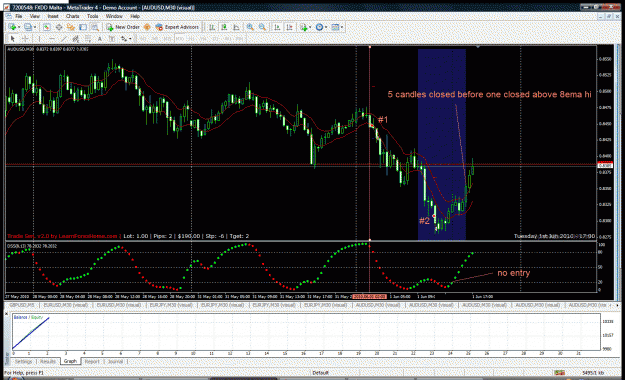Select the Tester Graph tab

click(70, 361)
